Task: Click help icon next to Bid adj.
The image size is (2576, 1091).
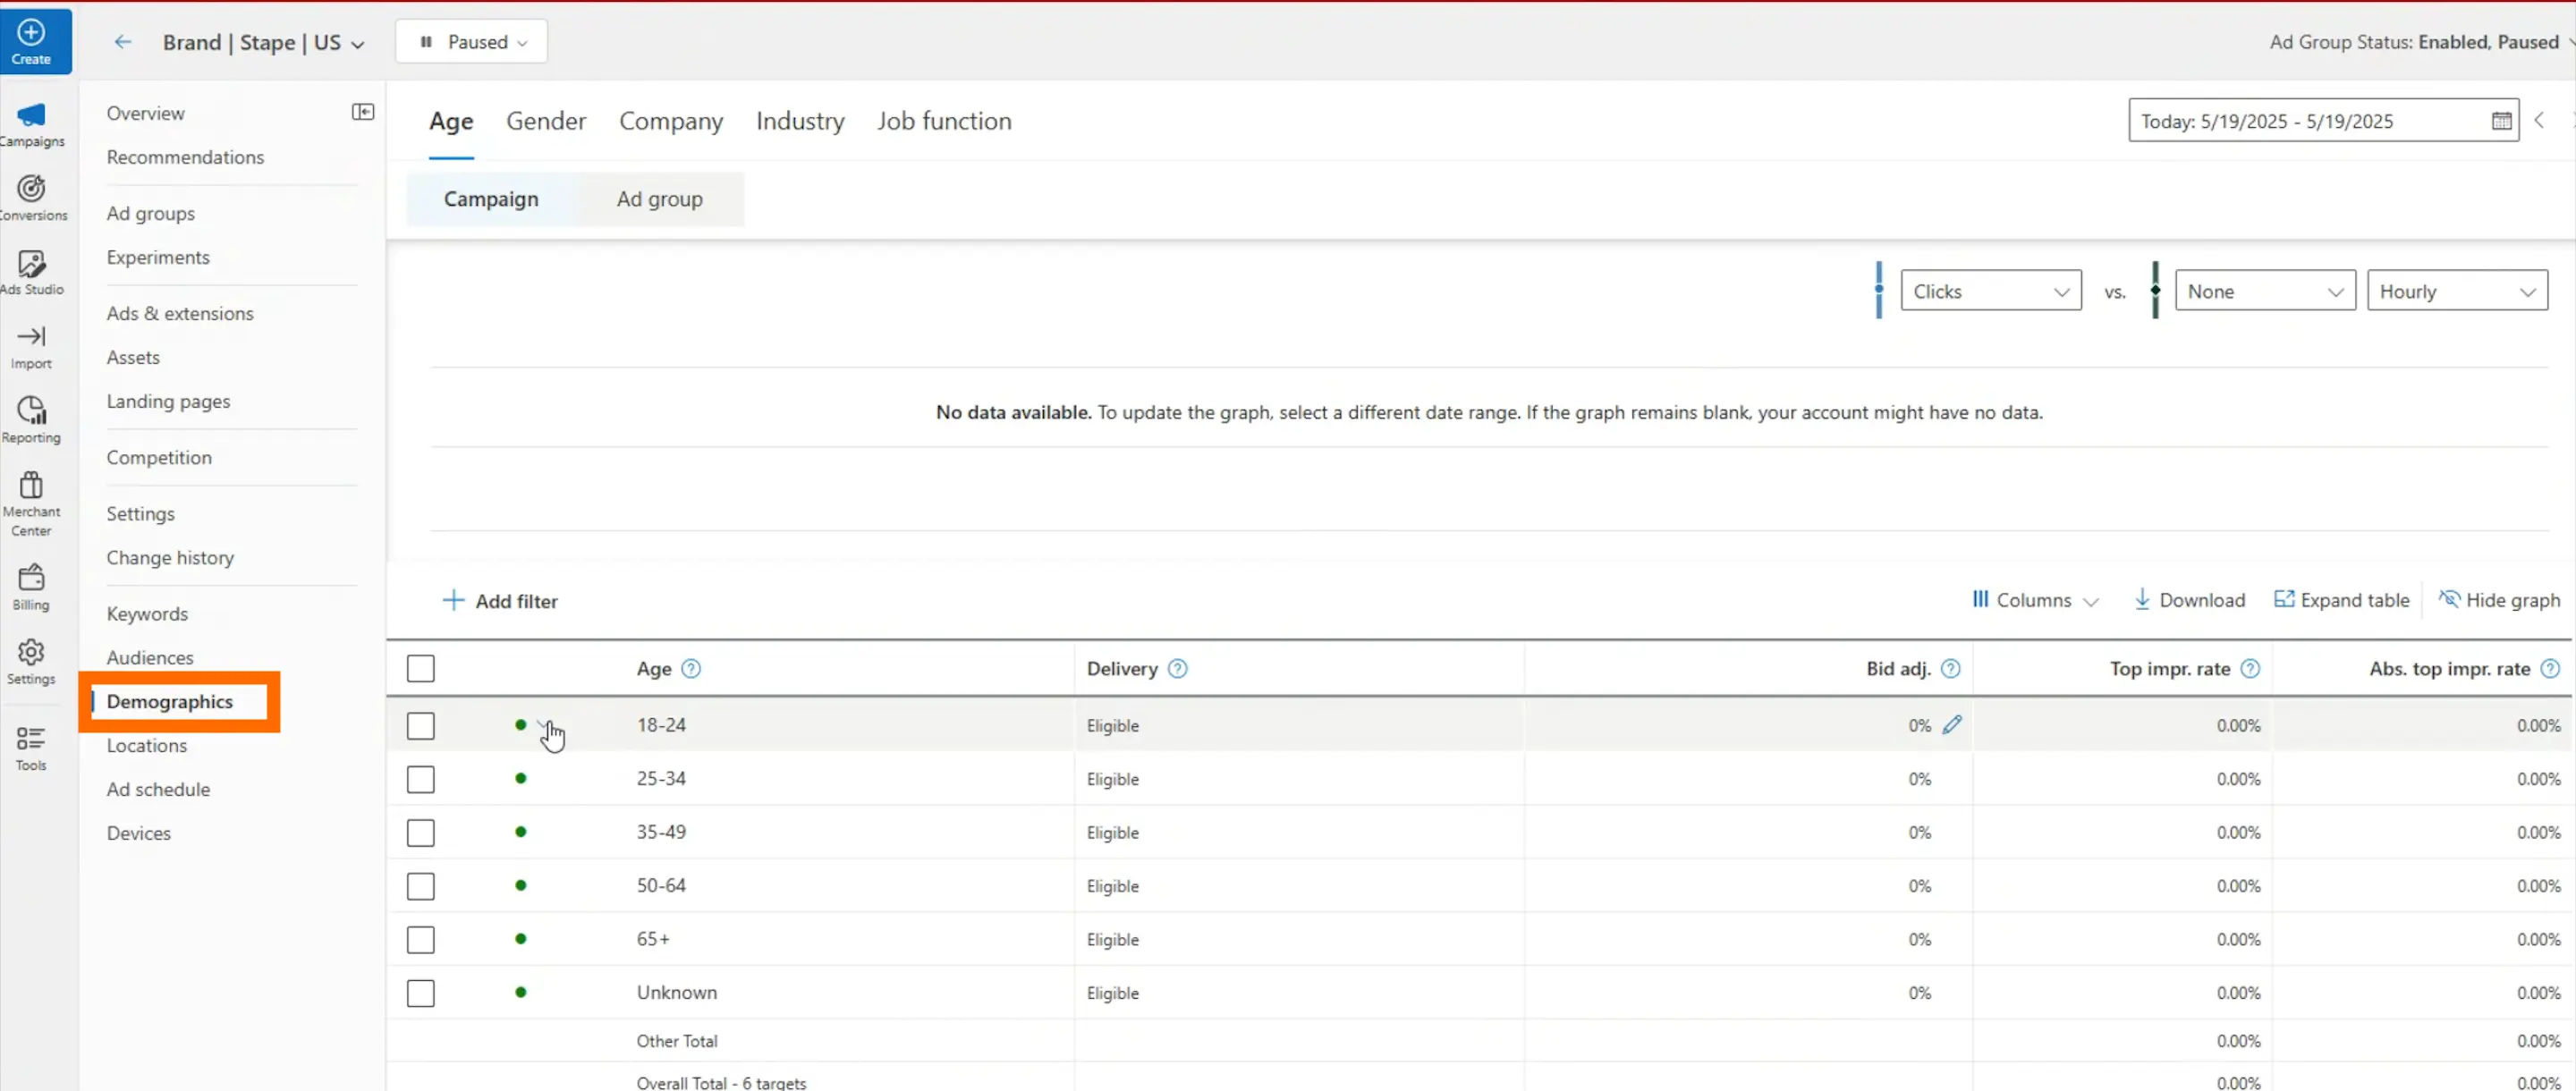Action: pos(1950,669)
